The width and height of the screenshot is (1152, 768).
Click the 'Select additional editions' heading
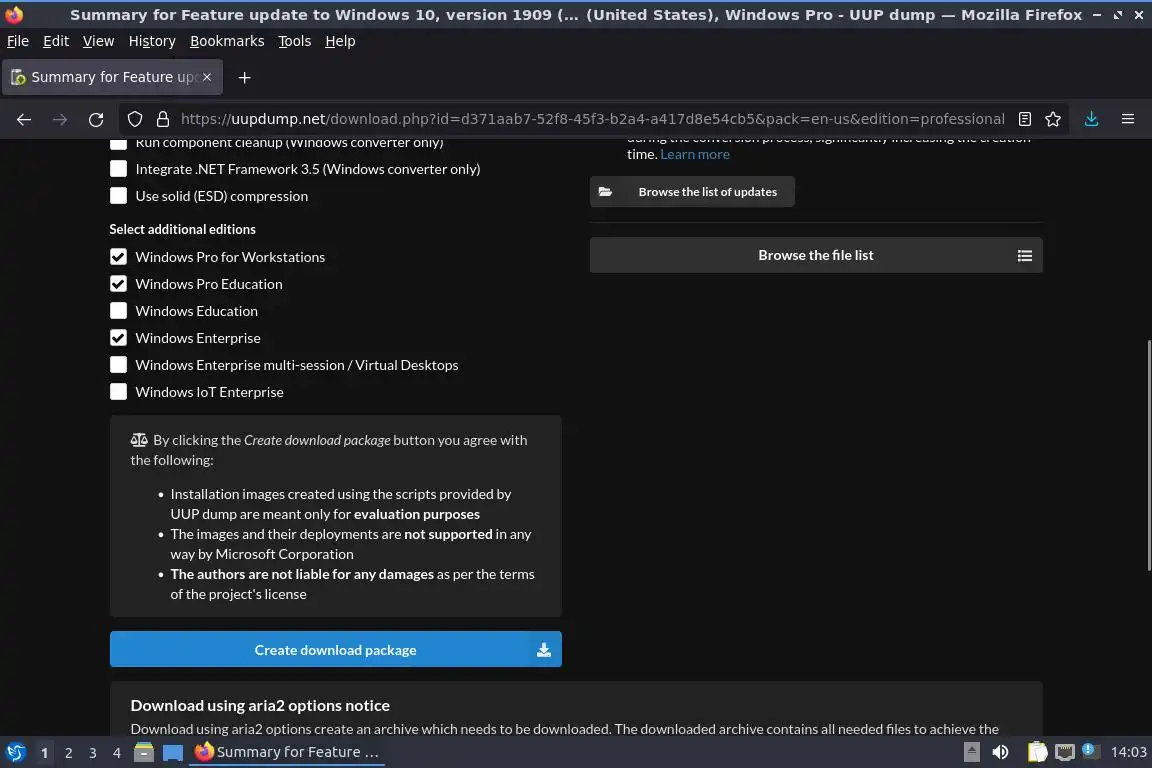pos(182,229)
